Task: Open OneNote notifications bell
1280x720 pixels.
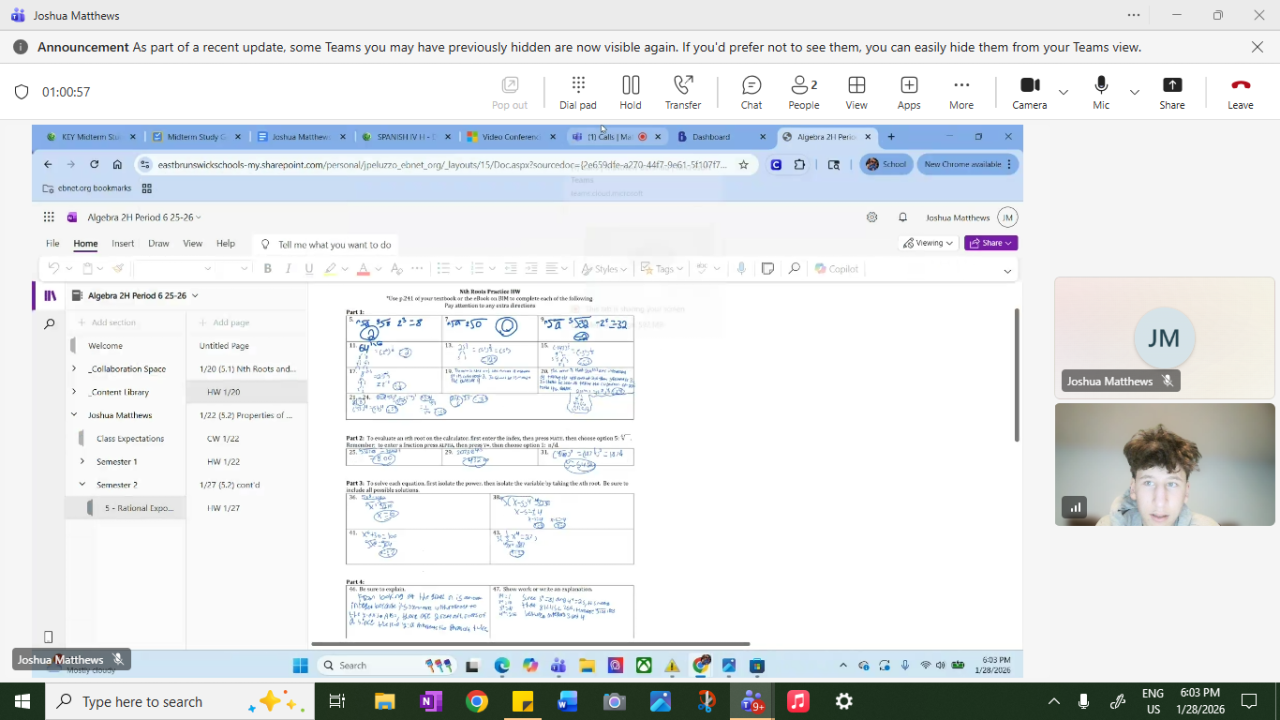Action: (x=902, y=217)
